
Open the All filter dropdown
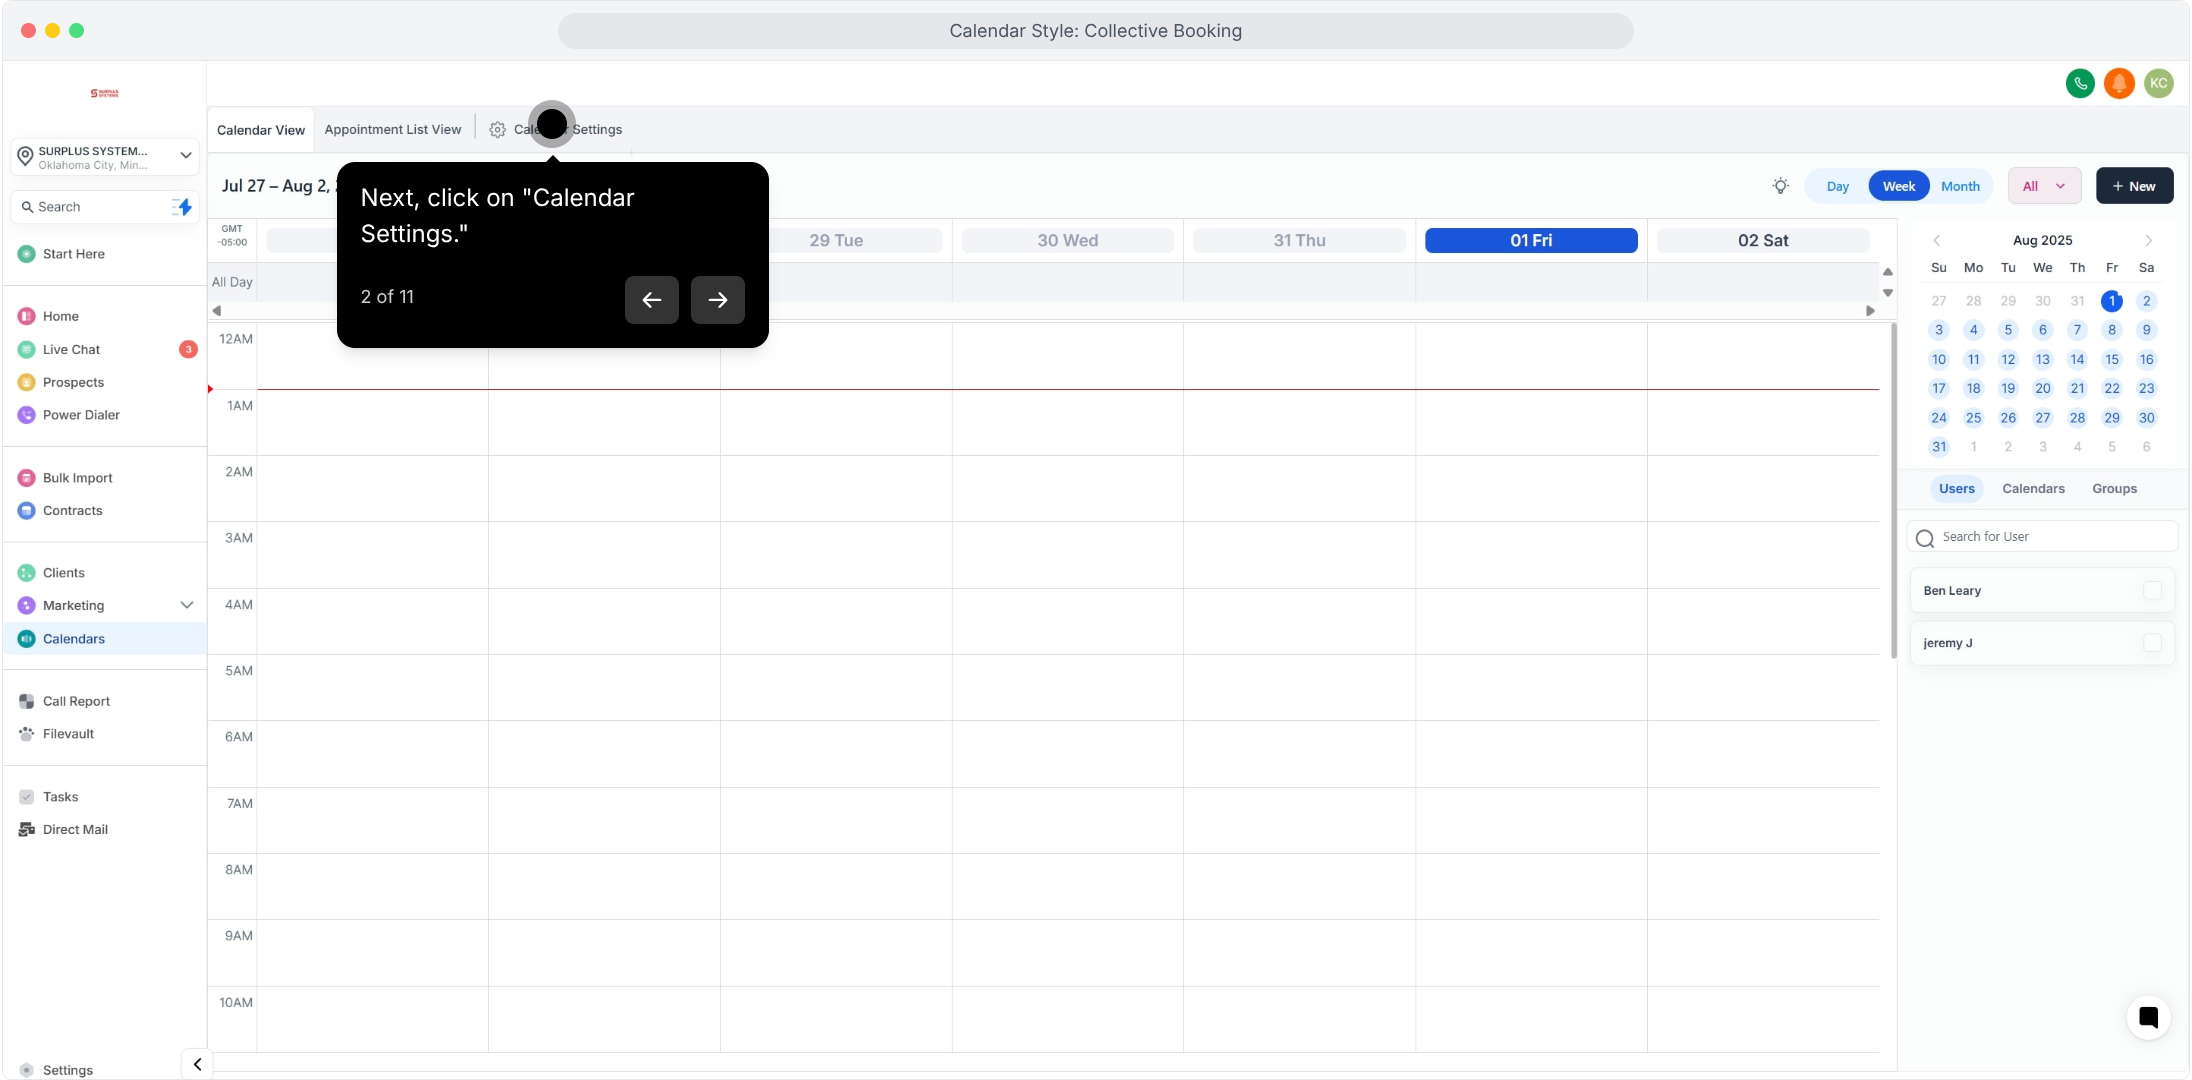2044,186
